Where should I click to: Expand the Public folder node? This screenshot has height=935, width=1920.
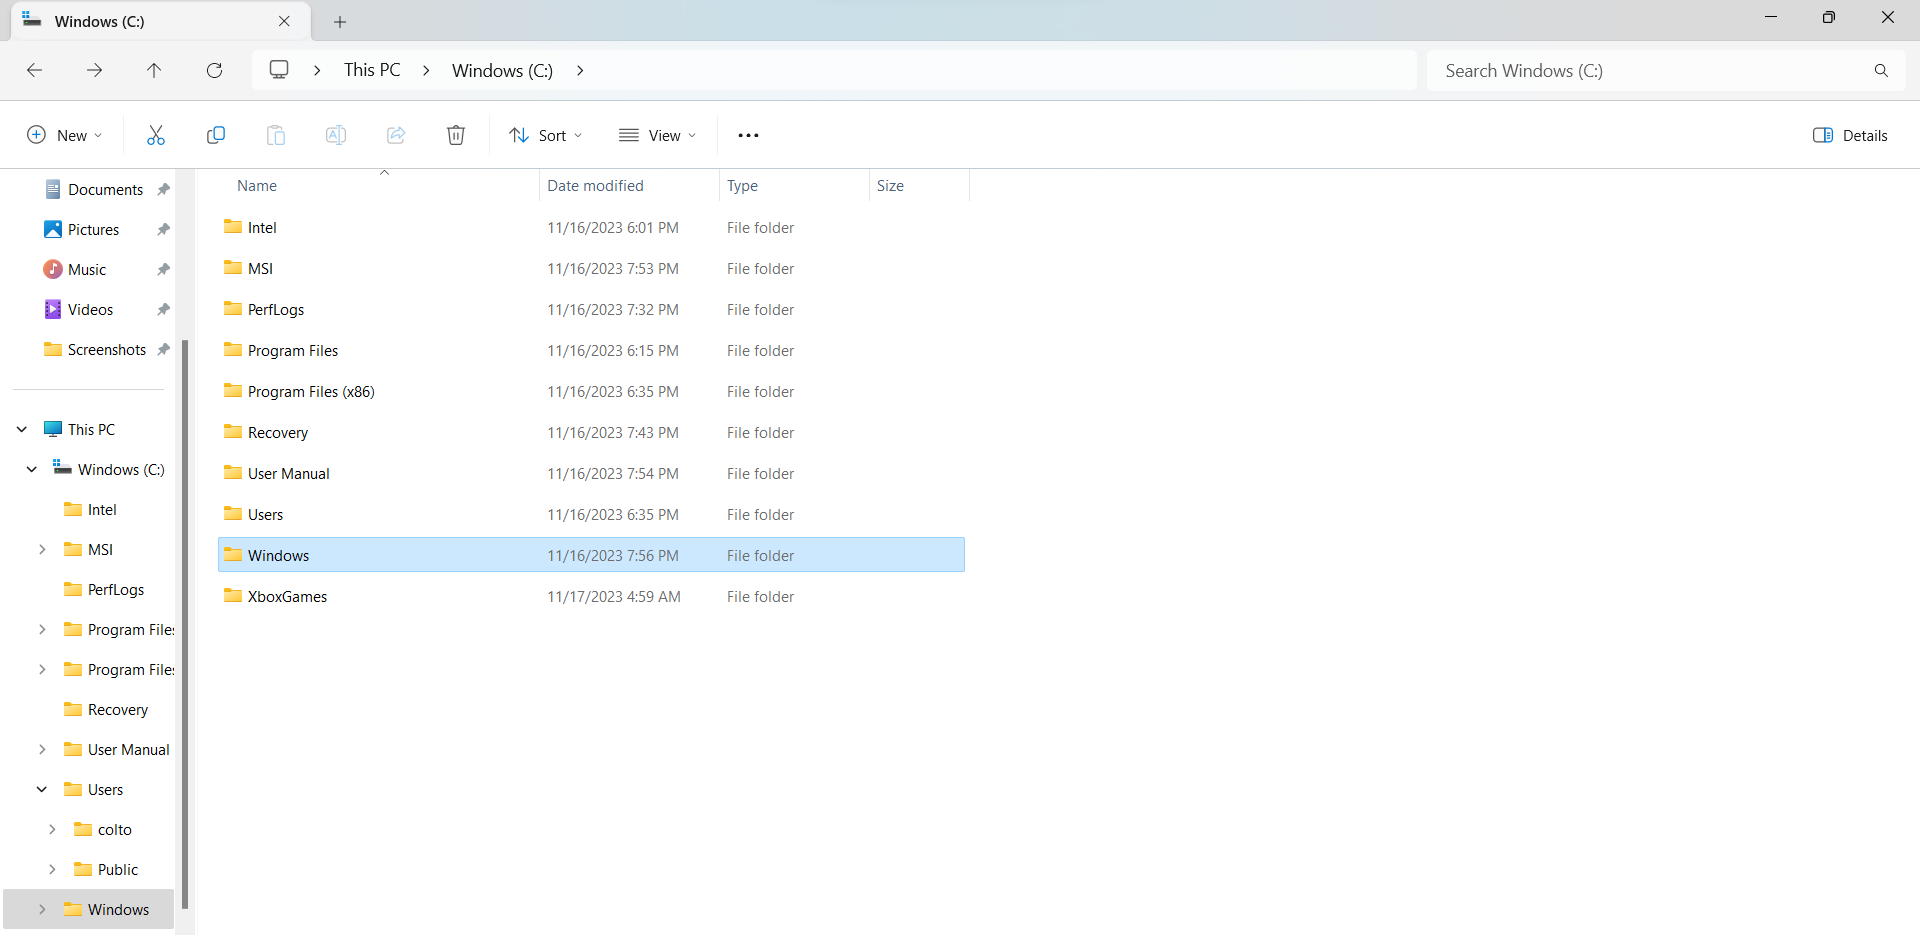52,869
